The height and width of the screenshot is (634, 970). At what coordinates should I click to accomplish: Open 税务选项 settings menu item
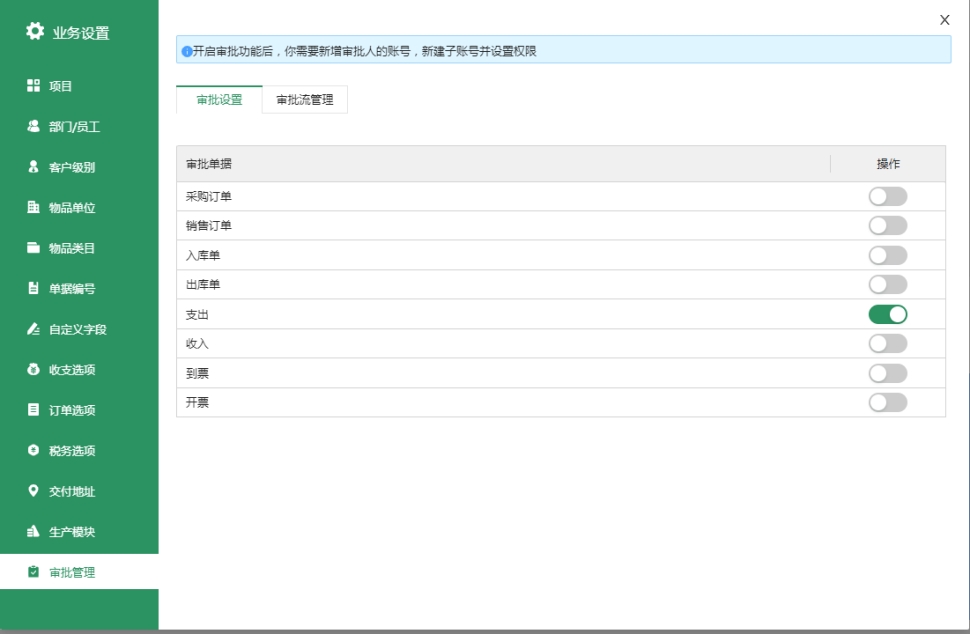tap(72, 451)
